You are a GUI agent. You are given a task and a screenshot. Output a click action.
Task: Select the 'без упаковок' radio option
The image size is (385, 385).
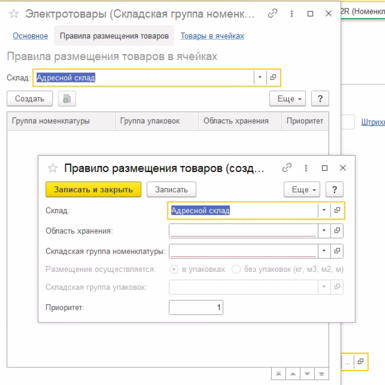(x=236, y=269)
